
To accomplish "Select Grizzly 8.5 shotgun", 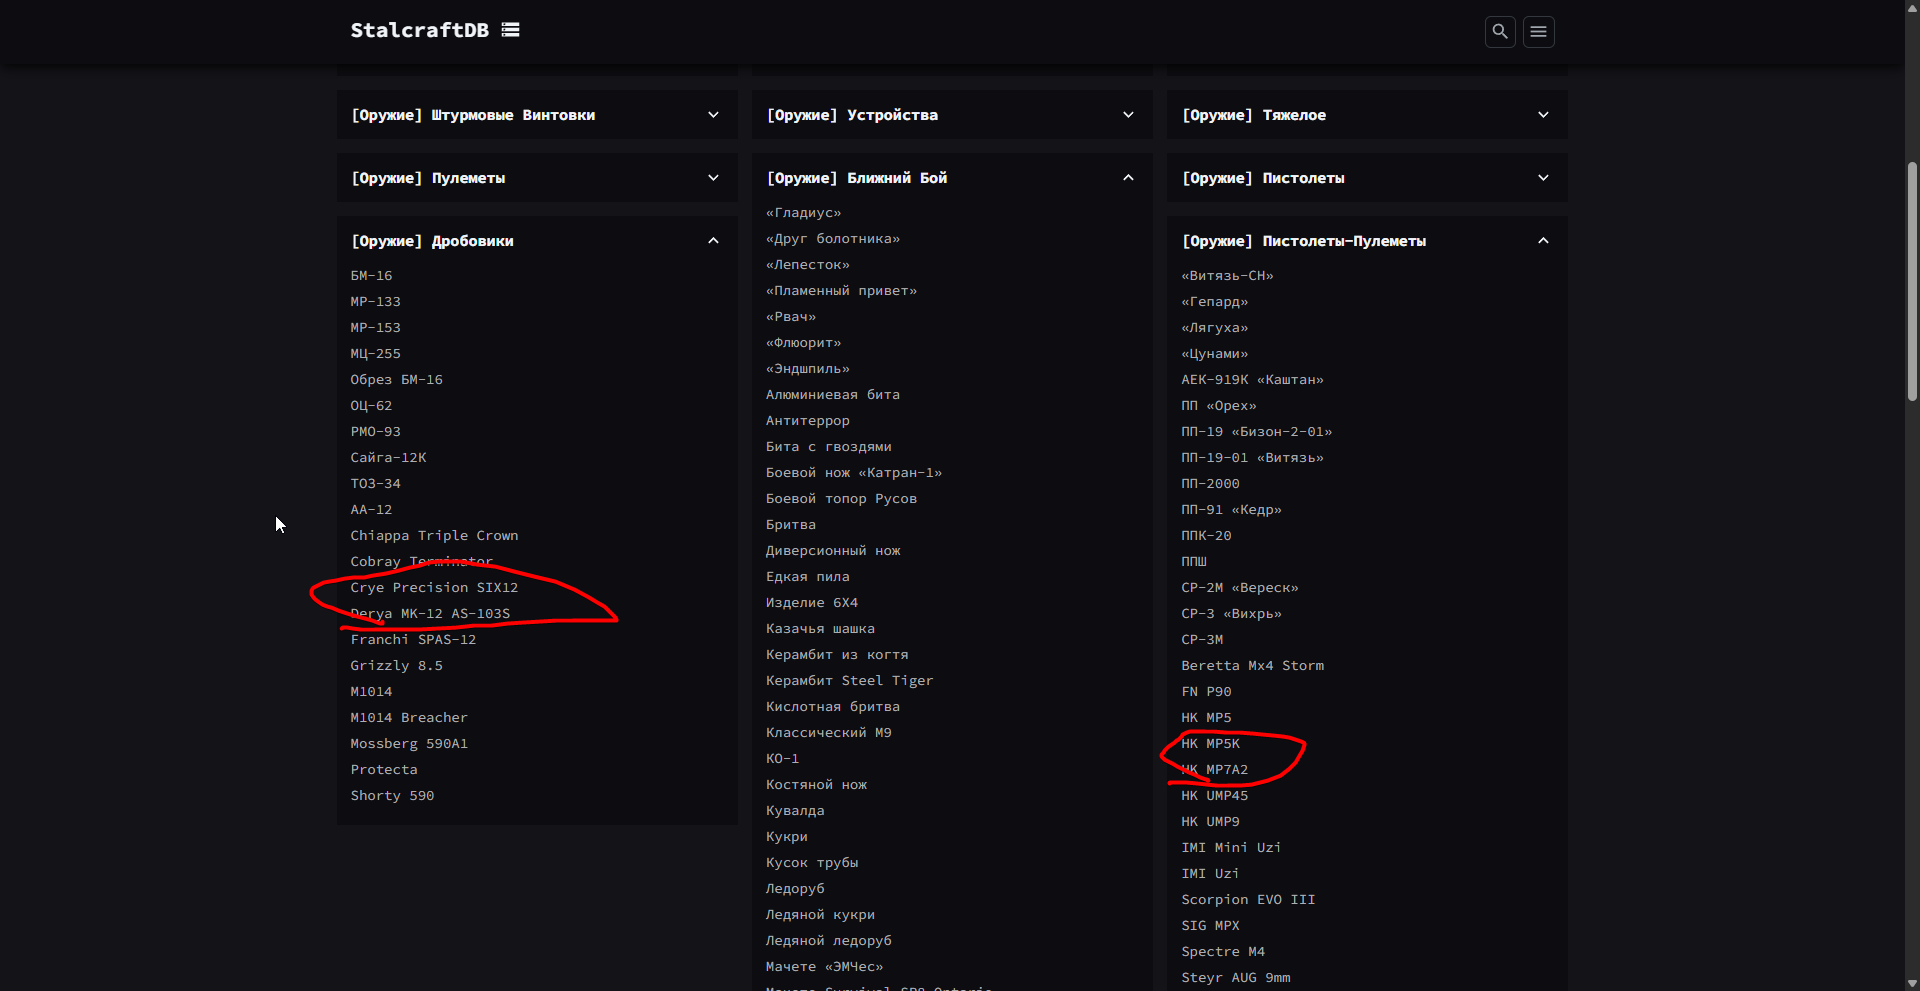I will [396, 665].
